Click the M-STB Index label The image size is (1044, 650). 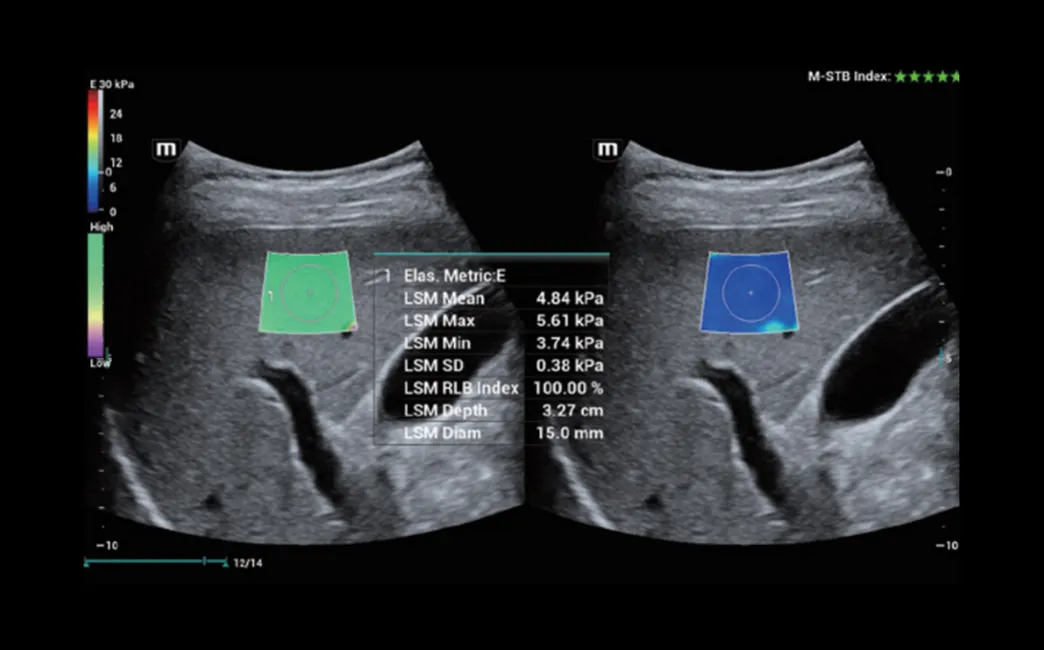[848, 76]
